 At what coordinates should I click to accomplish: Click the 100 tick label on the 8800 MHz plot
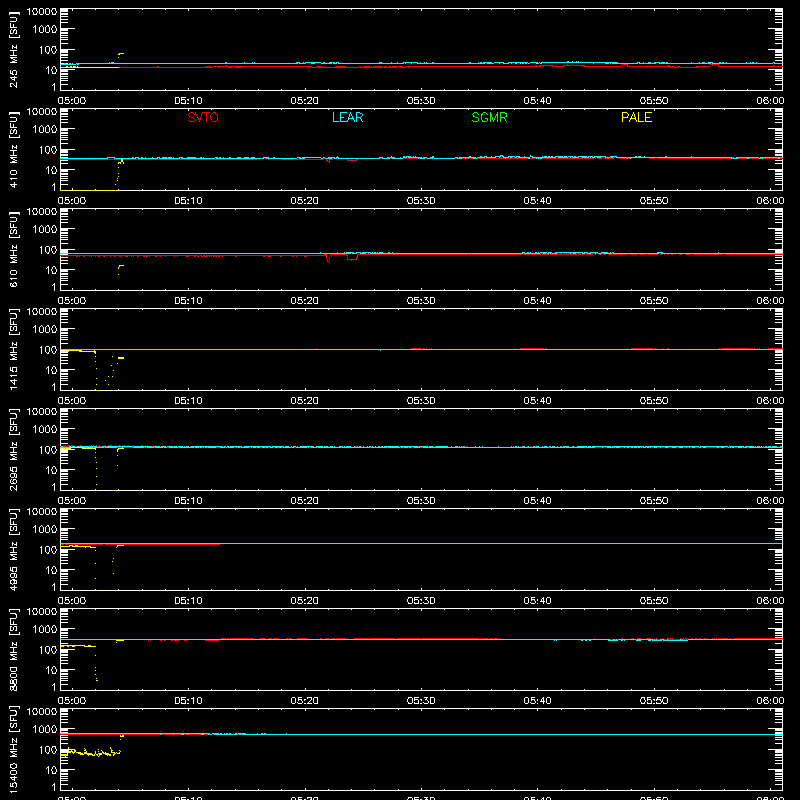pyautogui.click(x=48, y=650)
